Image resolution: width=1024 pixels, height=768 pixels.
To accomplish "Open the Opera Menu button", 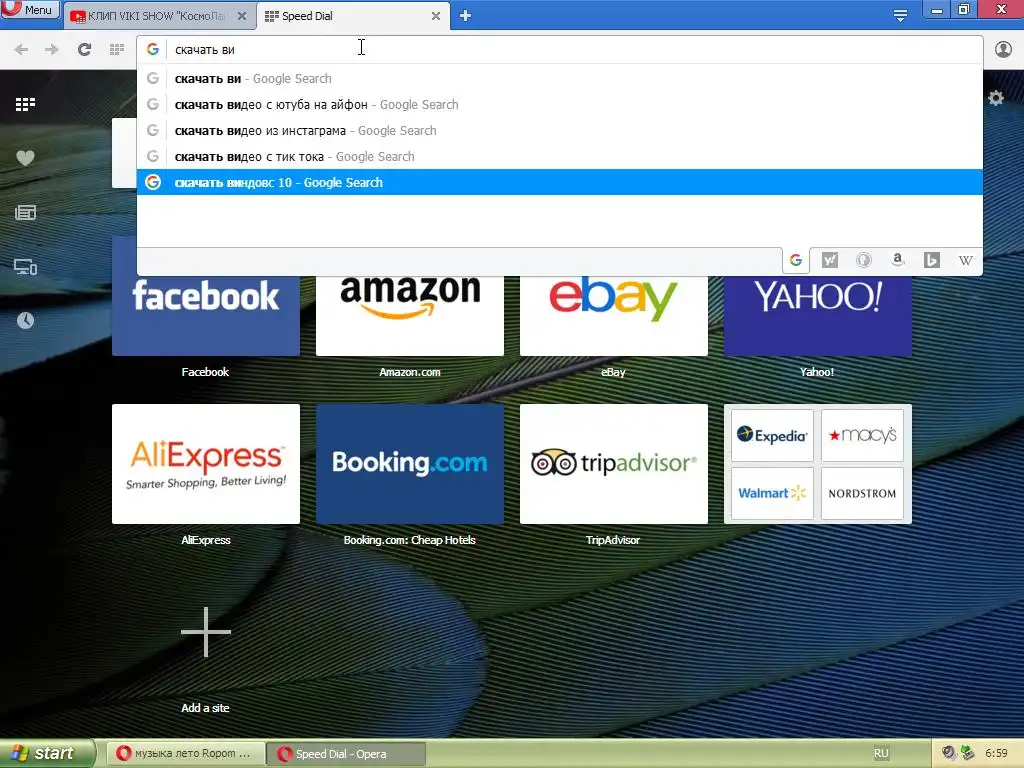I will point(30,10).
